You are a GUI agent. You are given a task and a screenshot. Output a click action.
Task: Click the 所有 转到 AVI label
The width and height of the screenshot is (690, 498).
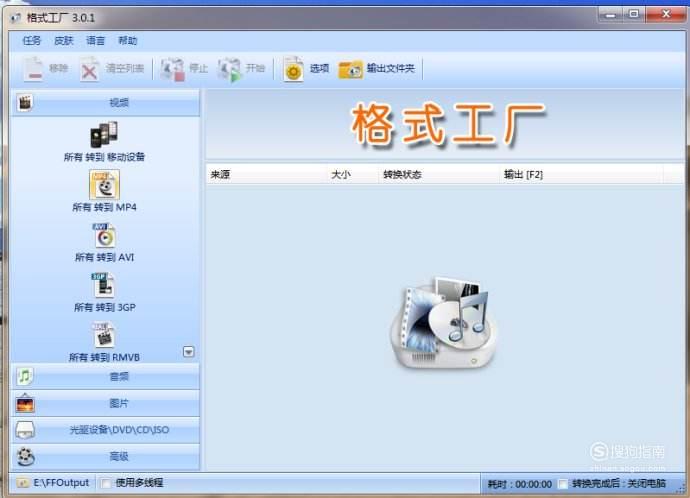coord(104,257)
